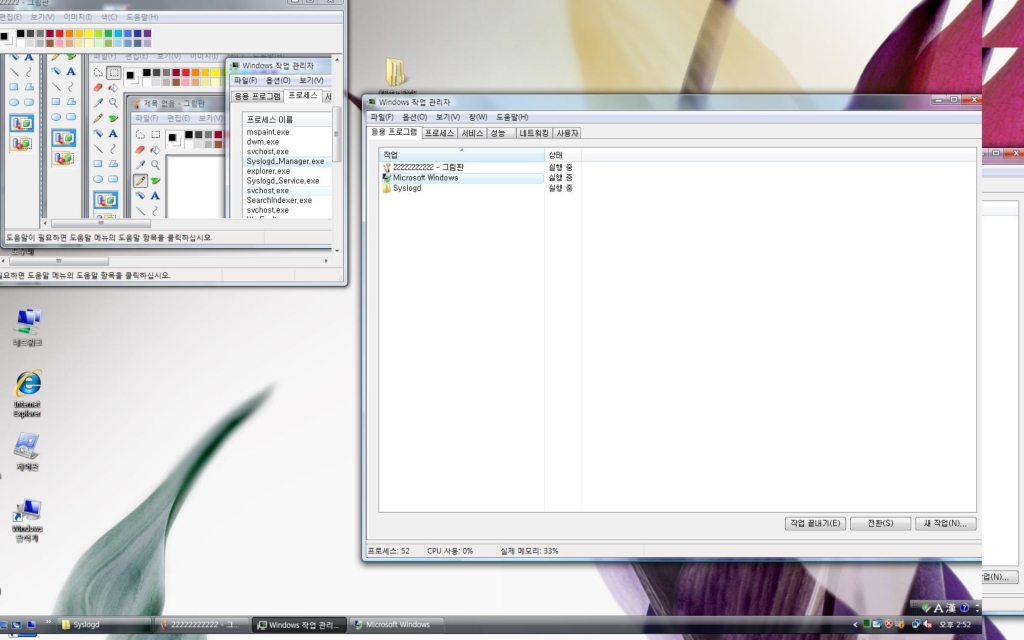Viewport: 1024px width, 640px height.
Task: Click Paint's vertical scroll down arrow
Action: (x=337, y=250)
